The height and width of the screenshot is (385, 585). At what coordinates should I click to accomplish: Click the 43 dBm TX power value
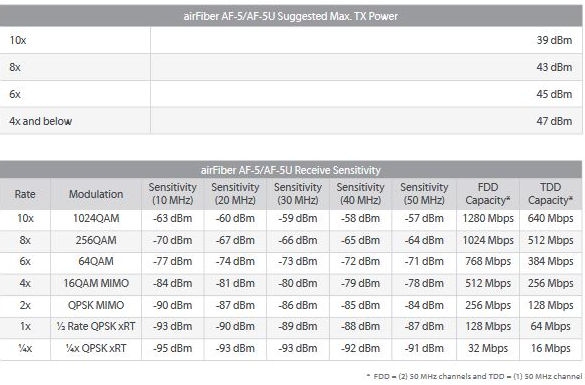pos(554,67)
